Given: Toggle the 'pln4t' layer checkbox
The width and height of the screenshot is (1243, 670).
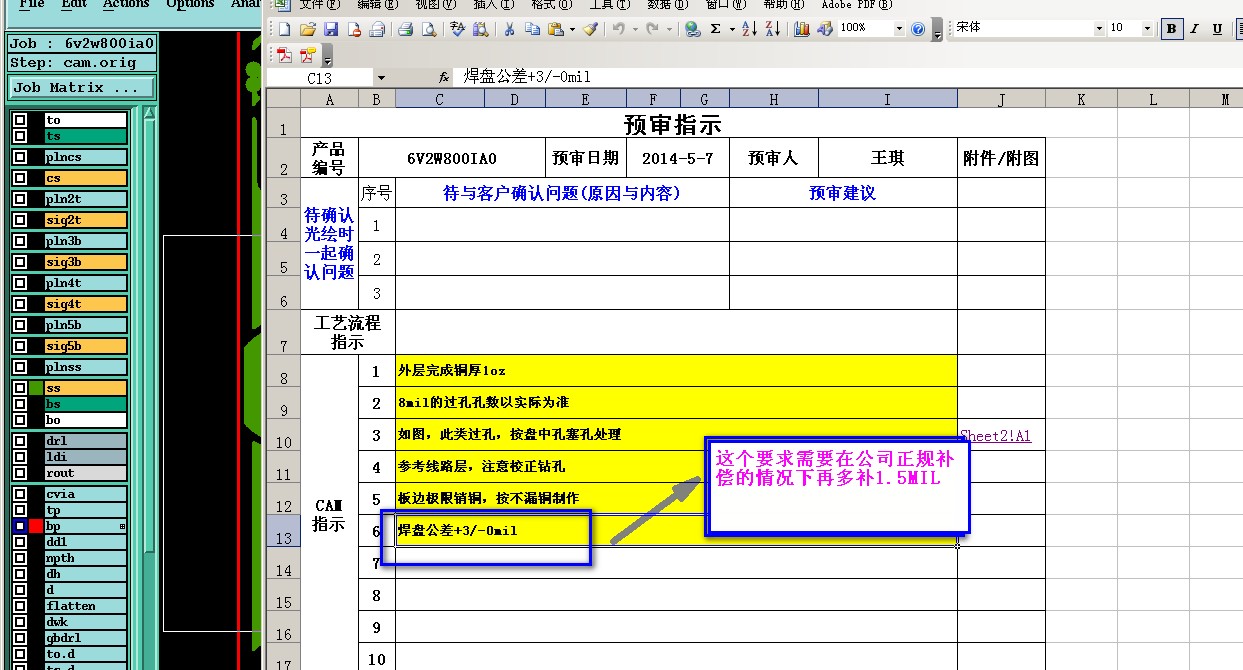Looking at the screenshot, I should [20, 283].
